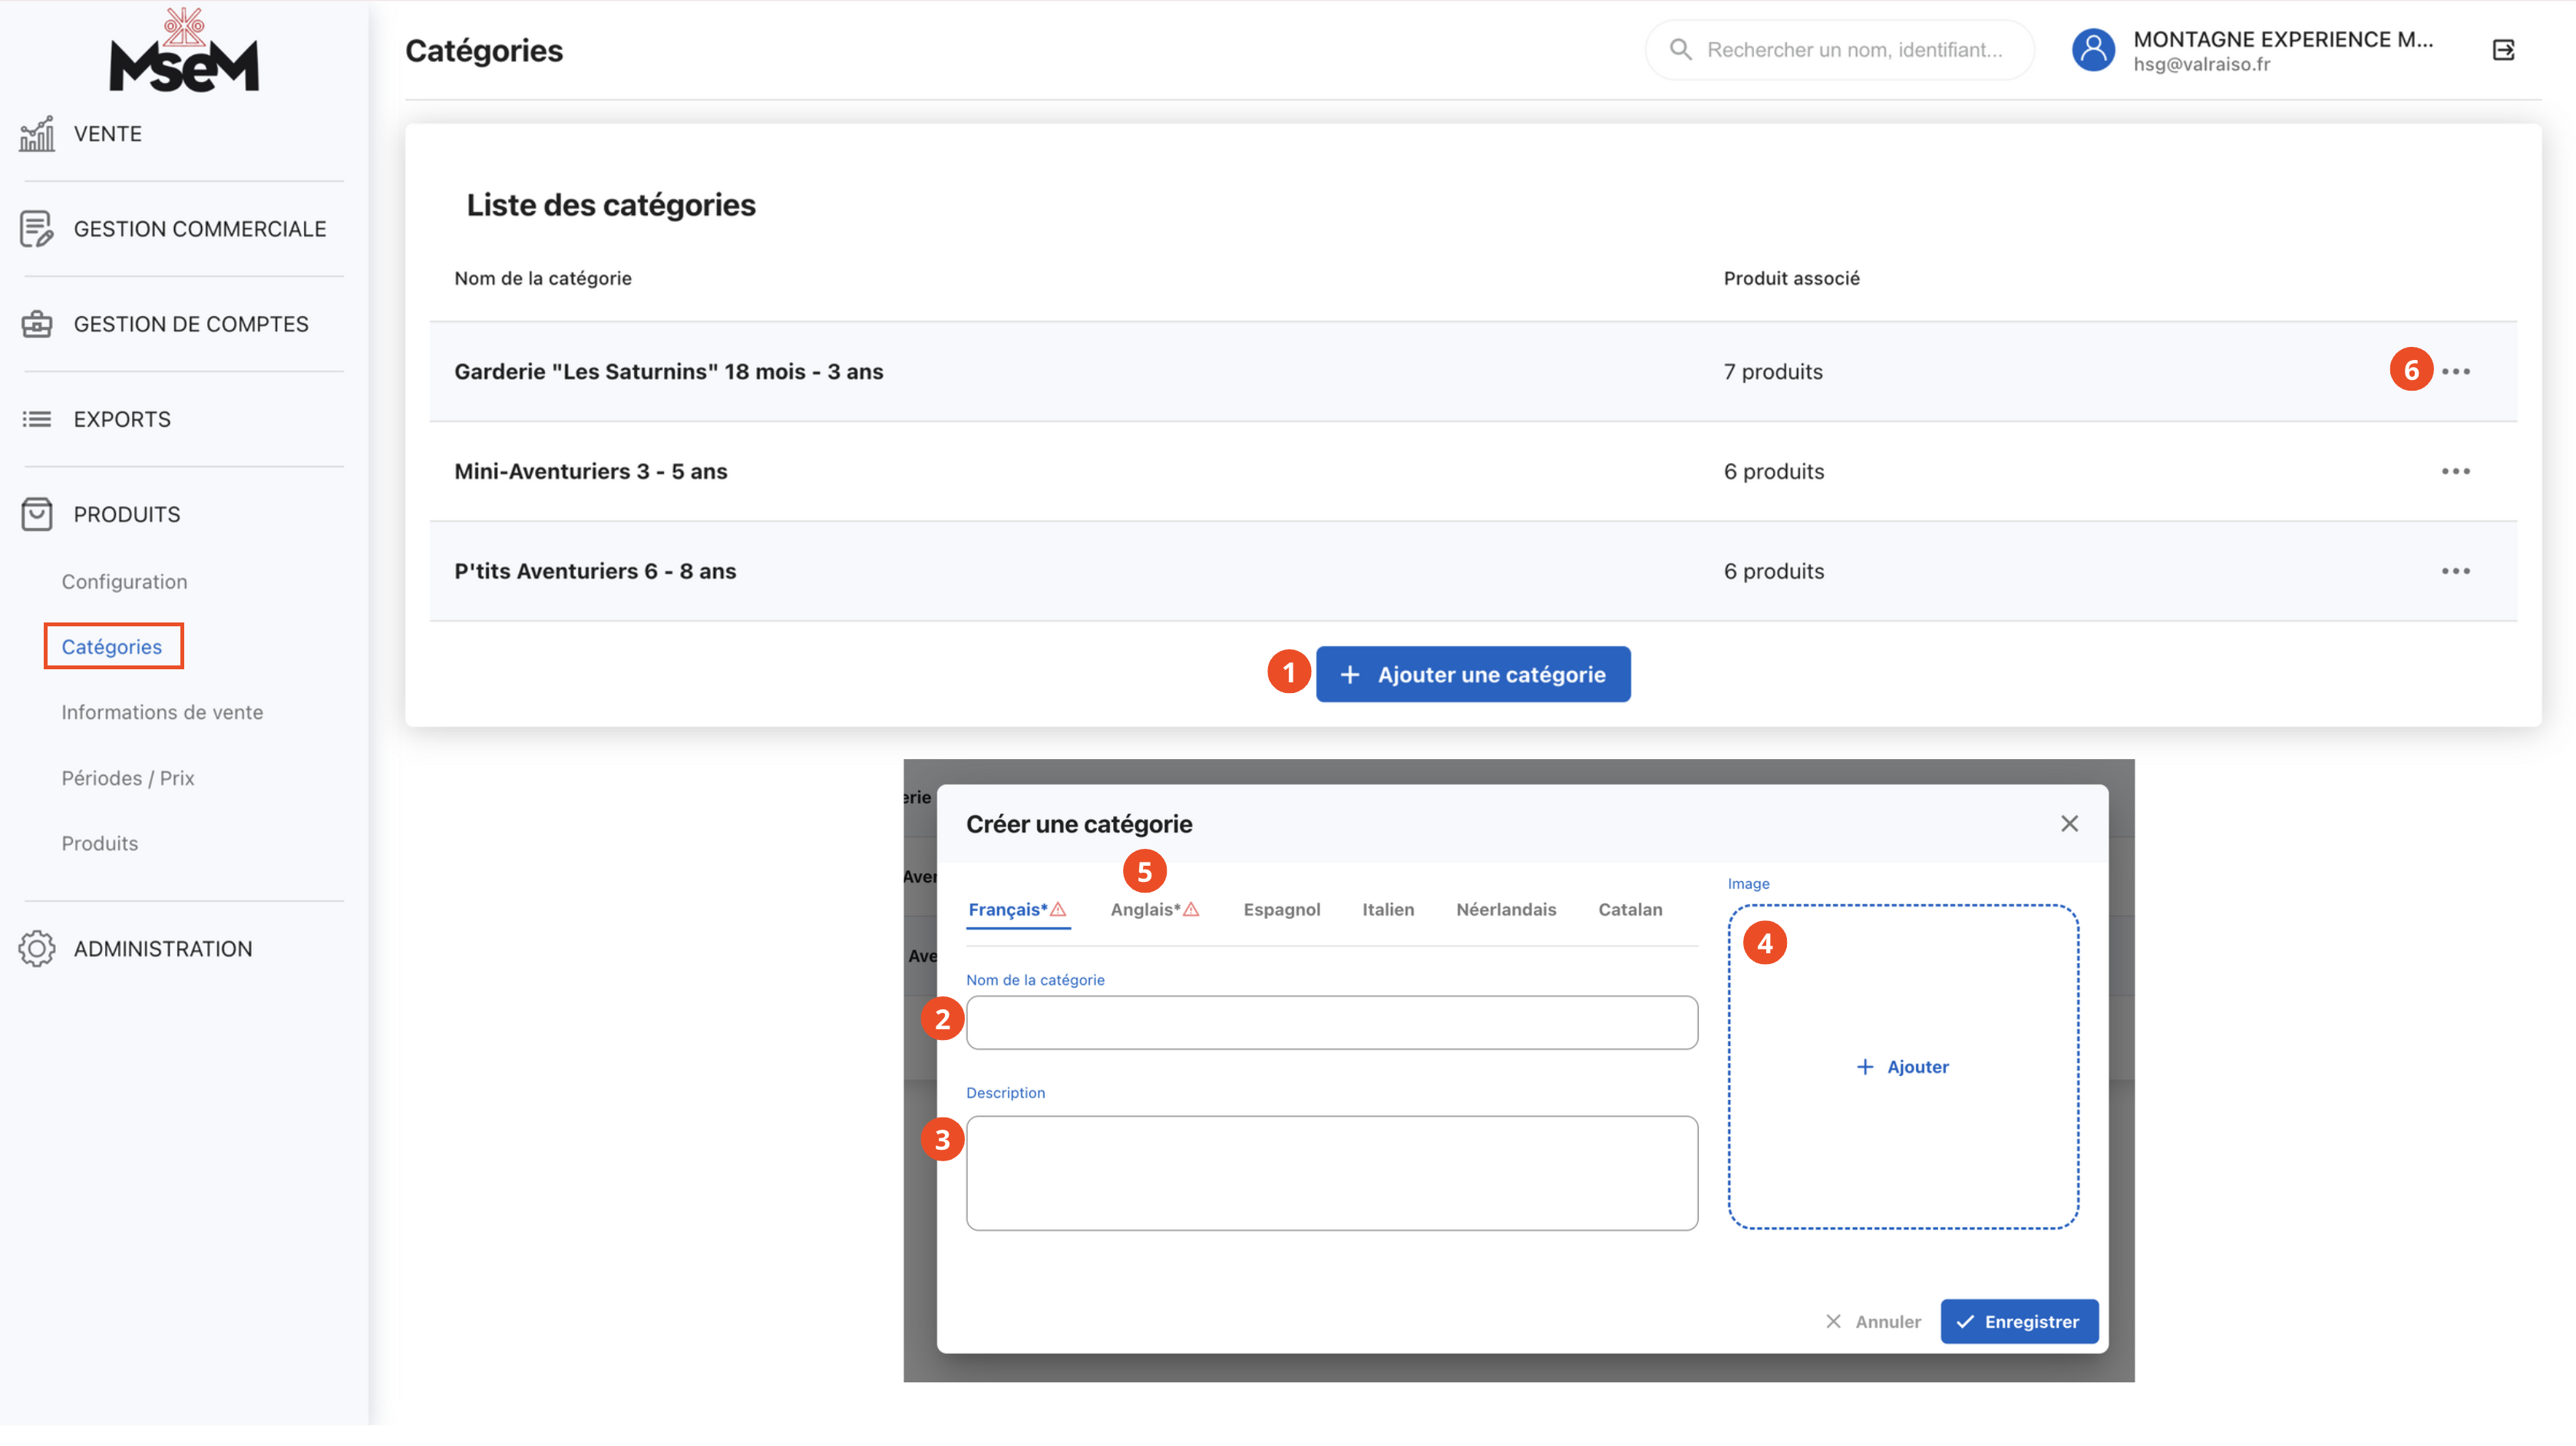Screen dimensions: 2576x1446
Task: Click Annuler in the dialog
Action: pyautogui.click(x=1873, y=1321)
